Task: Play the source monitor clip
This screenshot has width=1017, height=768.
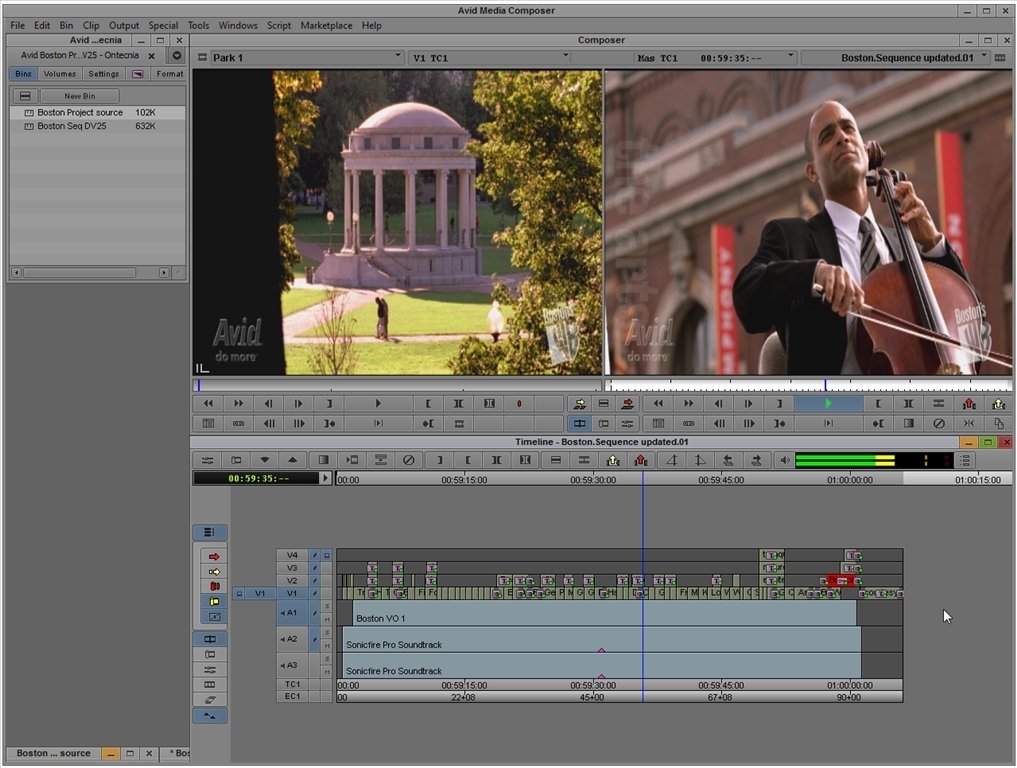Action: (x=378, y=403)
